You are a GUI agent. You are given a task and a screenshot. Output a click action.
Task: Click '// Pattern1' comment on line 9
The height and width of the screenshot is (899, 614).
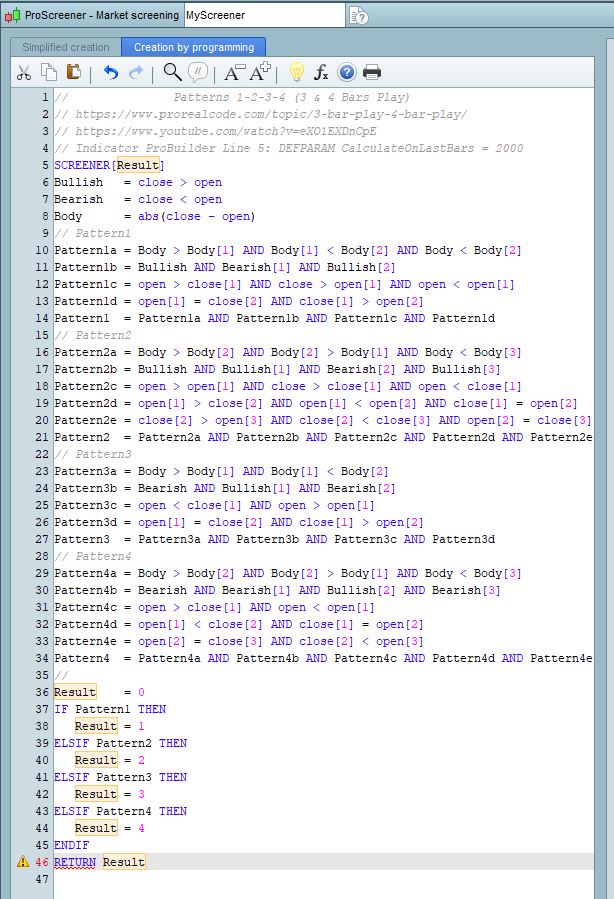point(92,233)
